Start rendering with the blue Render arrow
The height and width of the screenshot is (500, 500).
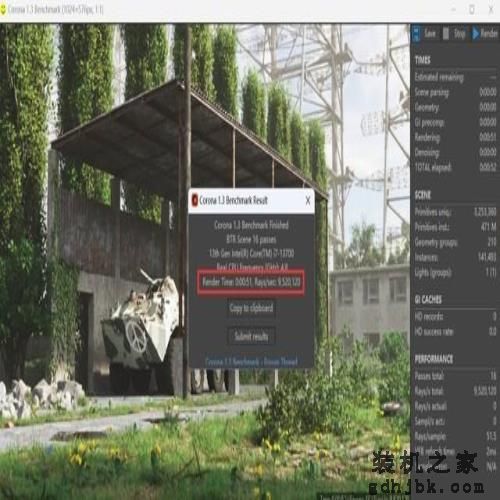tap(476, 34)
